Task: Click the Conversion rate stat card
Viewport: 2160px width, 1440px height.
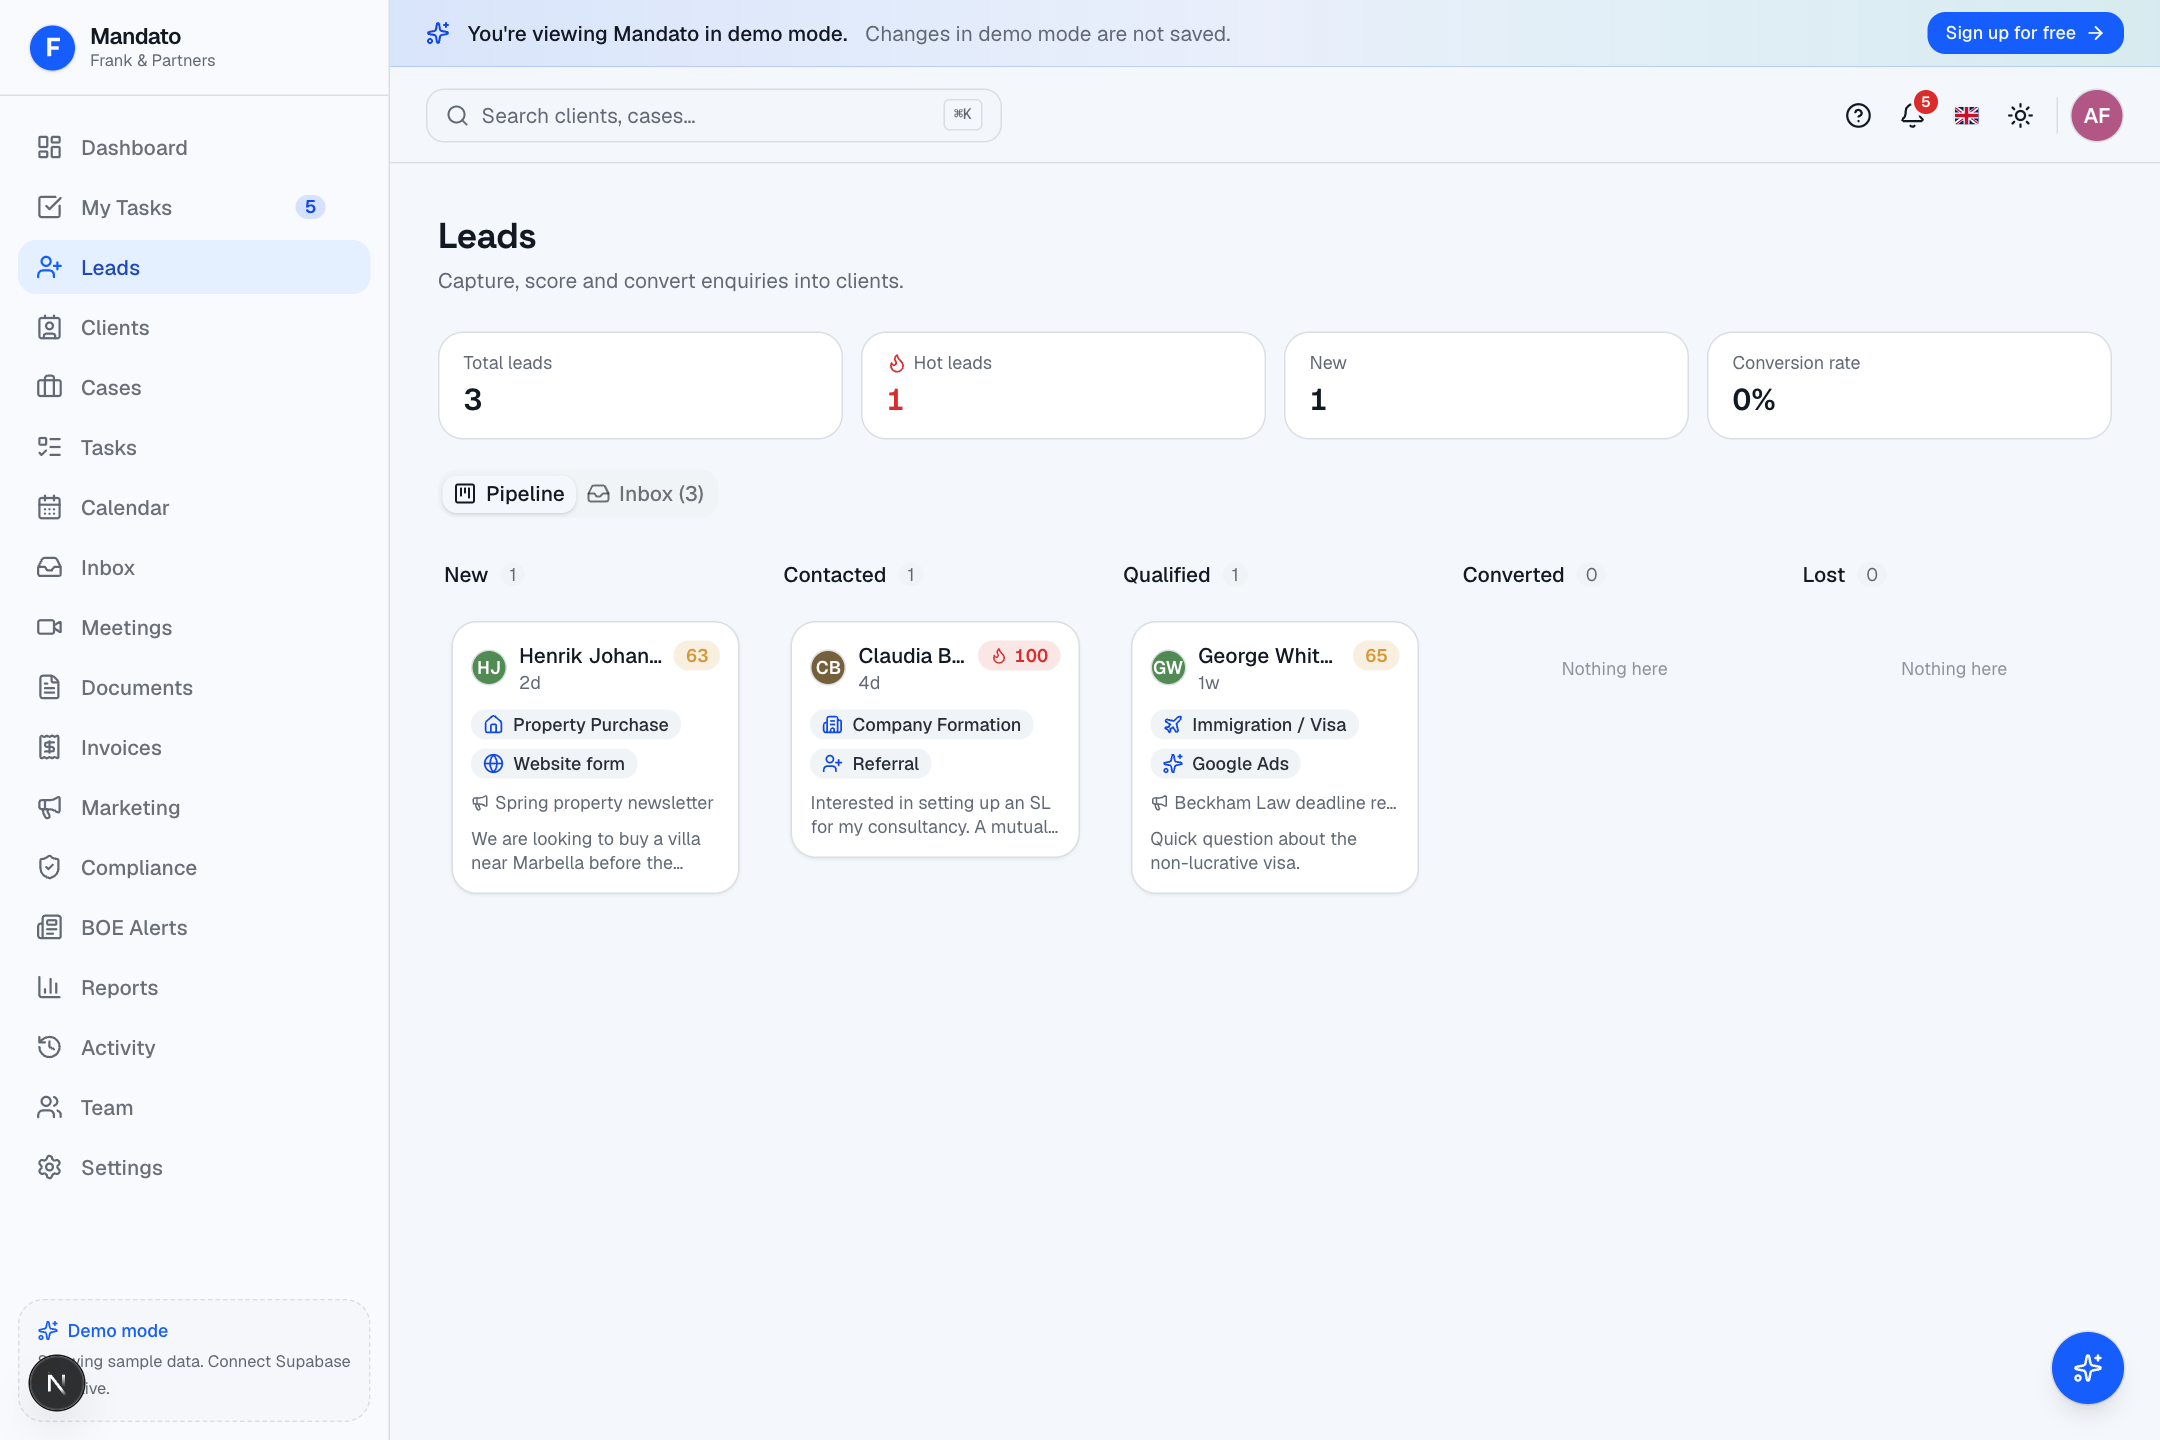Action: [1909, 385]
